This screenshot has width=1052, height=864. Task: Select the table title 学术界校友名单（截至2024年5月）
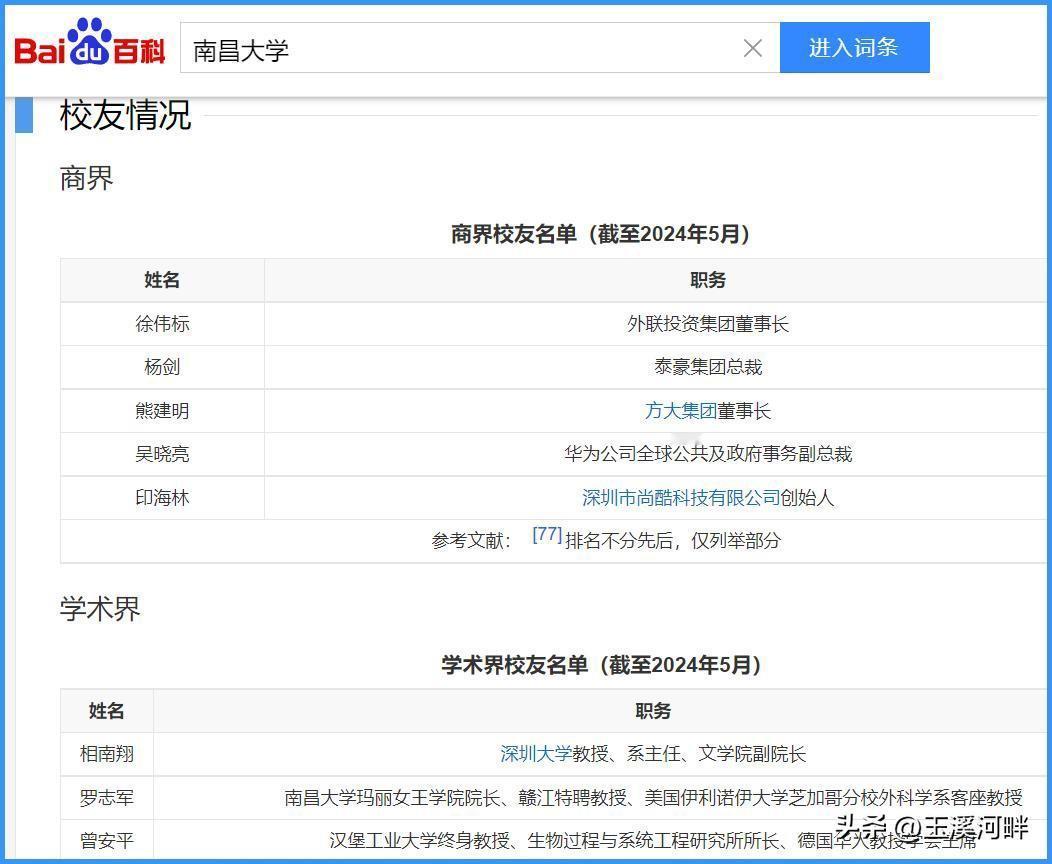pos(601,665)
